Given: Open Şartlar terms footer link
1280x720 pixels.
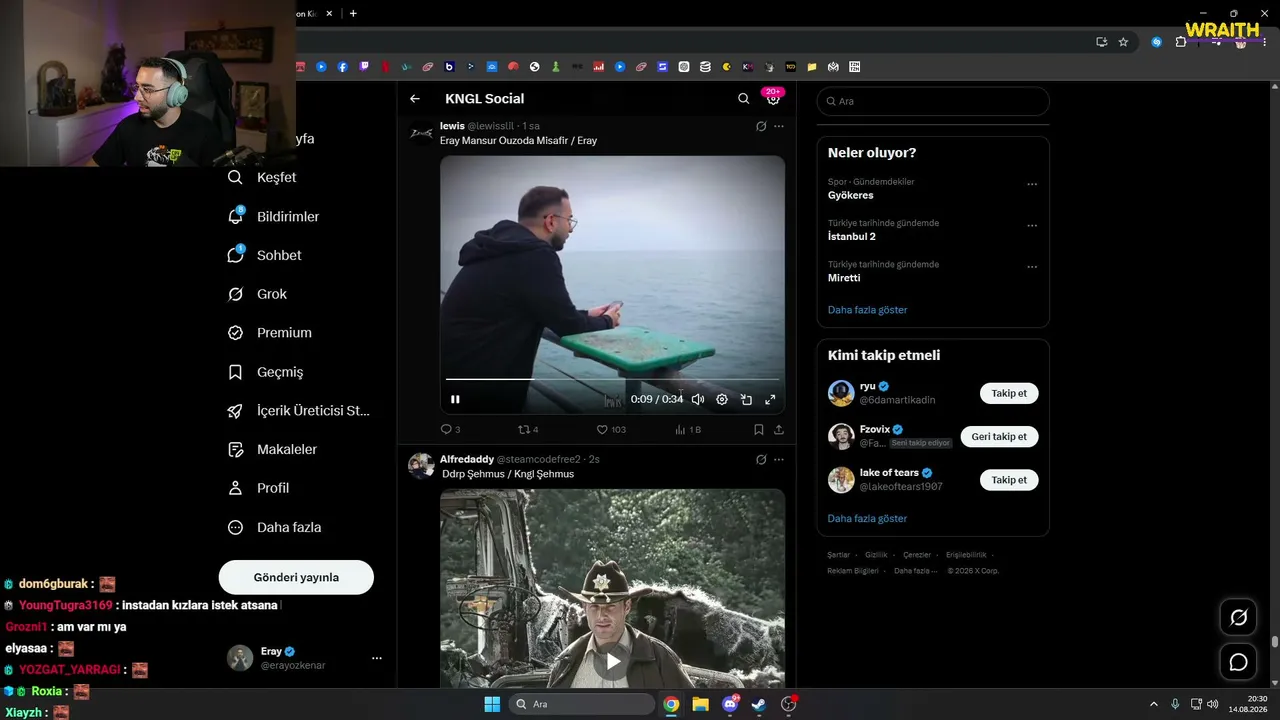Looking at the screenshot, I should tap(838, 555).
